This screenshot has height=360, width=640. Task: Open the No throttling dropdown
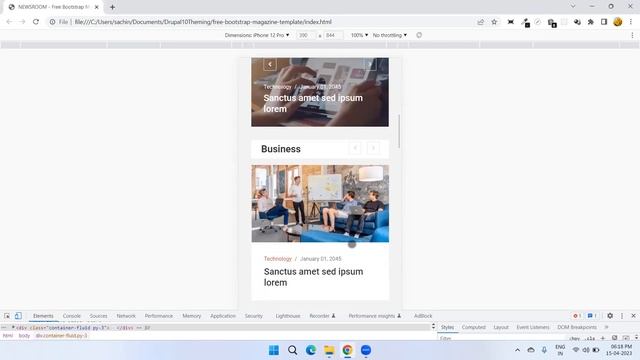(389, 35)
